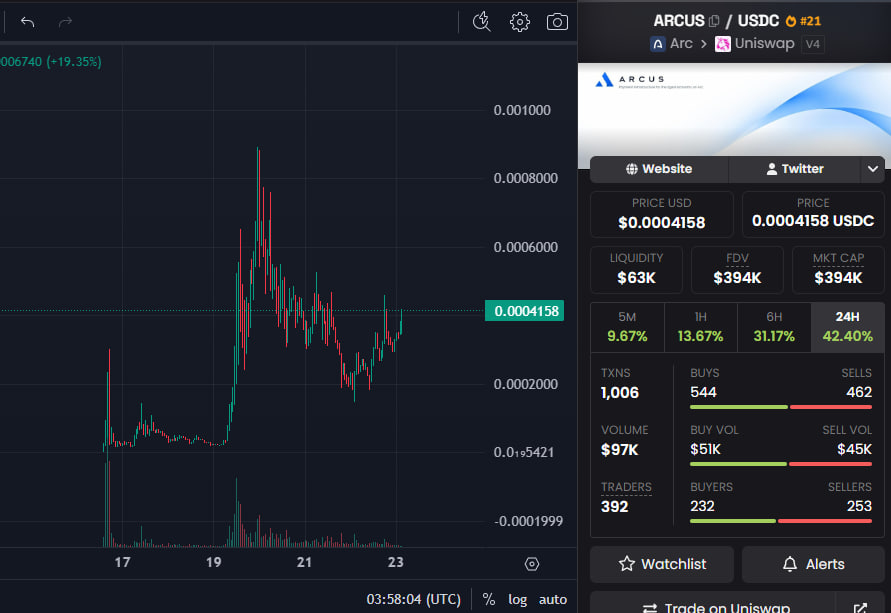The image size is (891, 613).
Task: Select the 1H timeframe tab
Action: [x=701, y=327]
